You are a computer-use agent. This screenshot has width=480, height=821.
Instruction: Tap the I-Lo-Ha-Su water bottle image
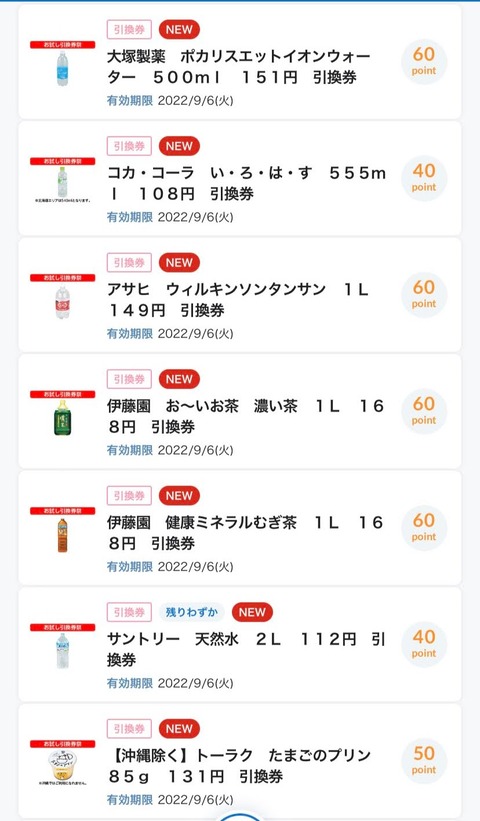click(62, 180)
